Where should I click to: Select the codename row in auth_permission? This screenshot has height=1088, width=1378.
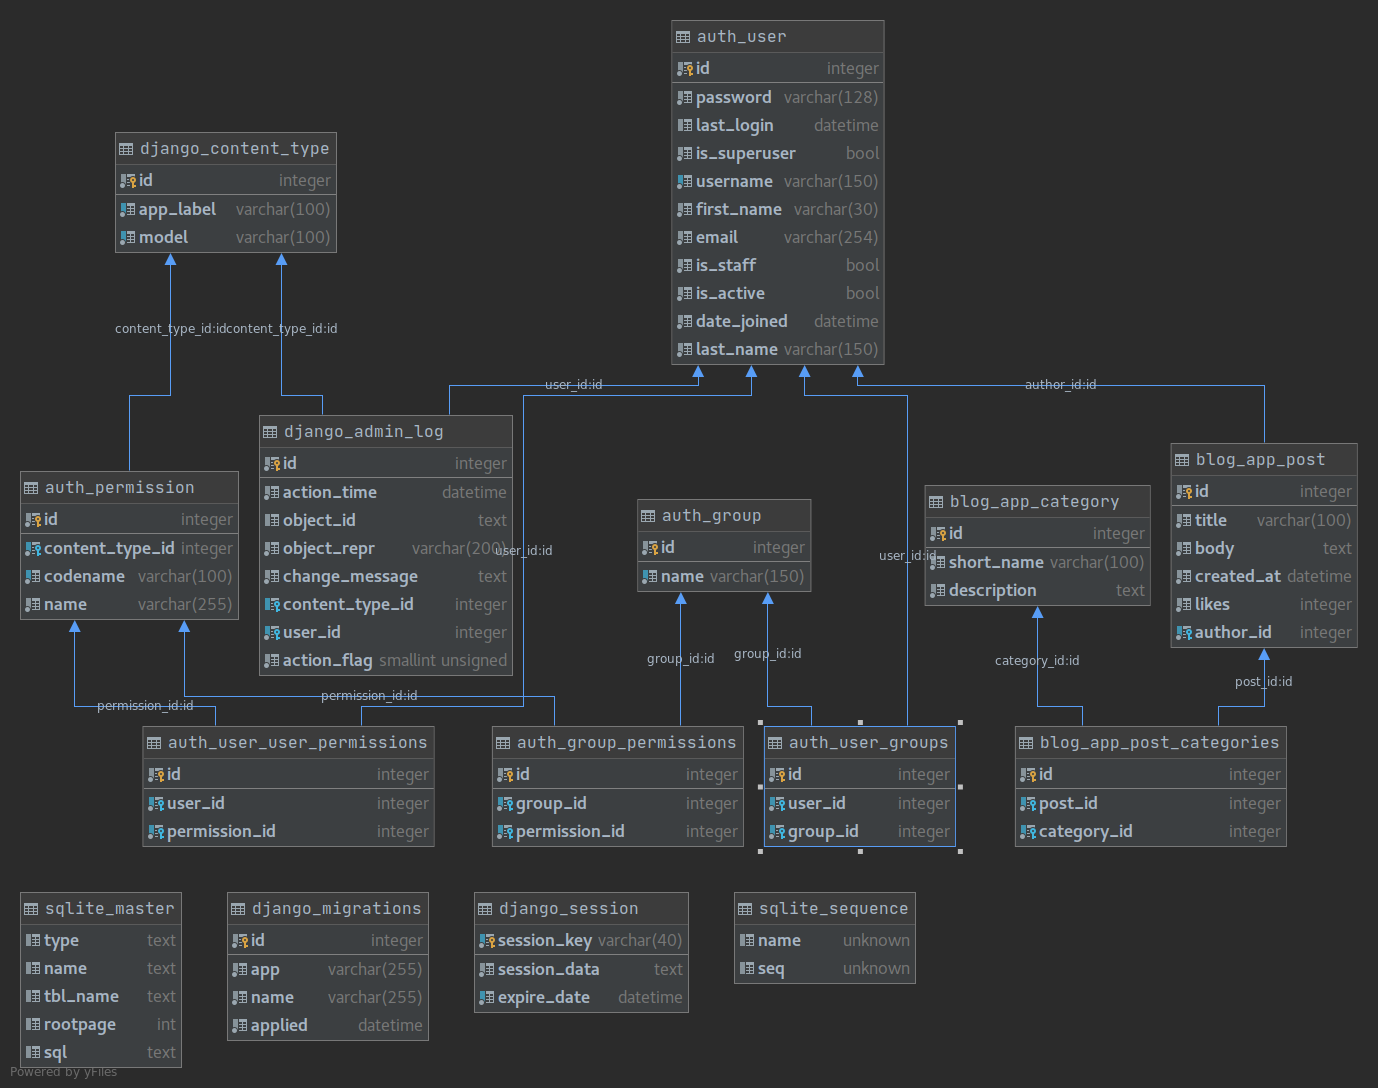[129, 576]
